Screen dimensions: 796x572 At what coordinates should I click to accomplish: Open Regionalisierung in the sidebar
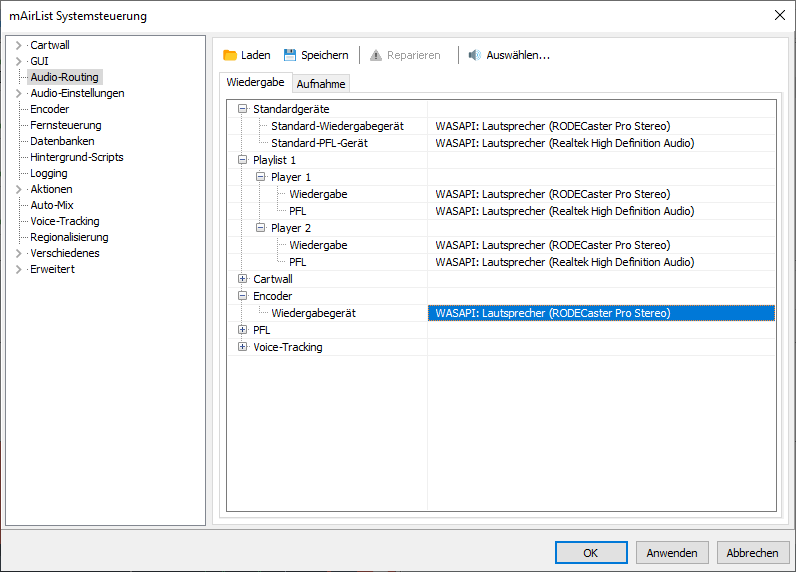coord(69,237)
